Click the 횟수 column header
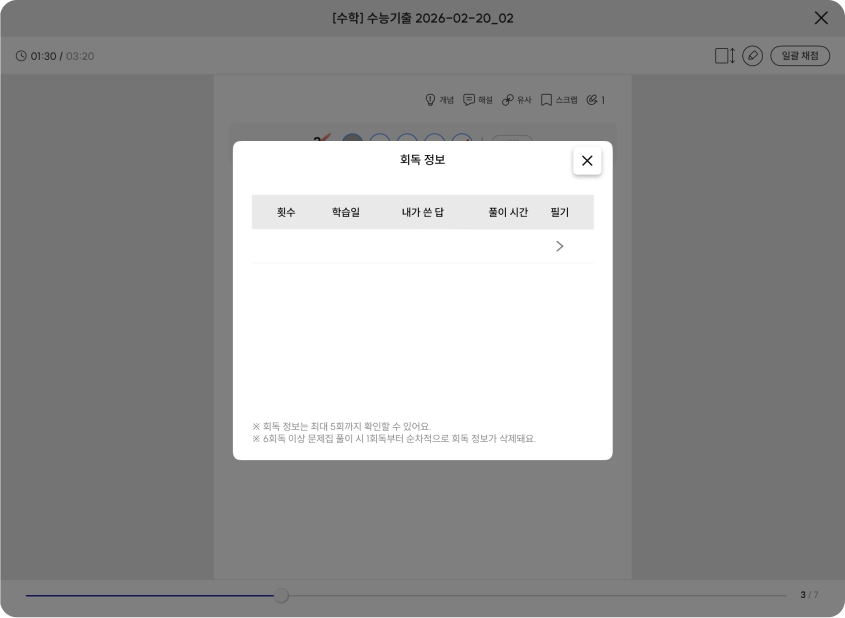Screen dimensions: 845x618 pos(286,212)
